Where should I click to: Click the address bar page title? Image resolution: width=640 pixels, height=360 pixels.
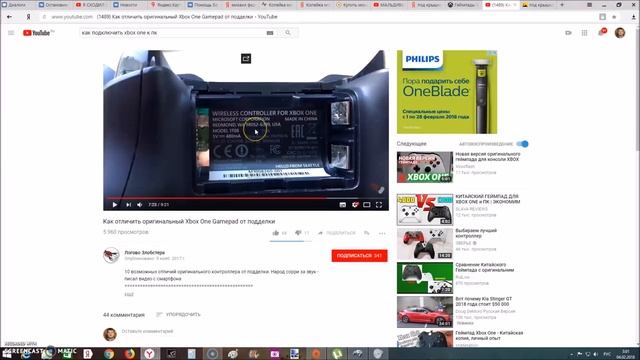pos(187,17)
